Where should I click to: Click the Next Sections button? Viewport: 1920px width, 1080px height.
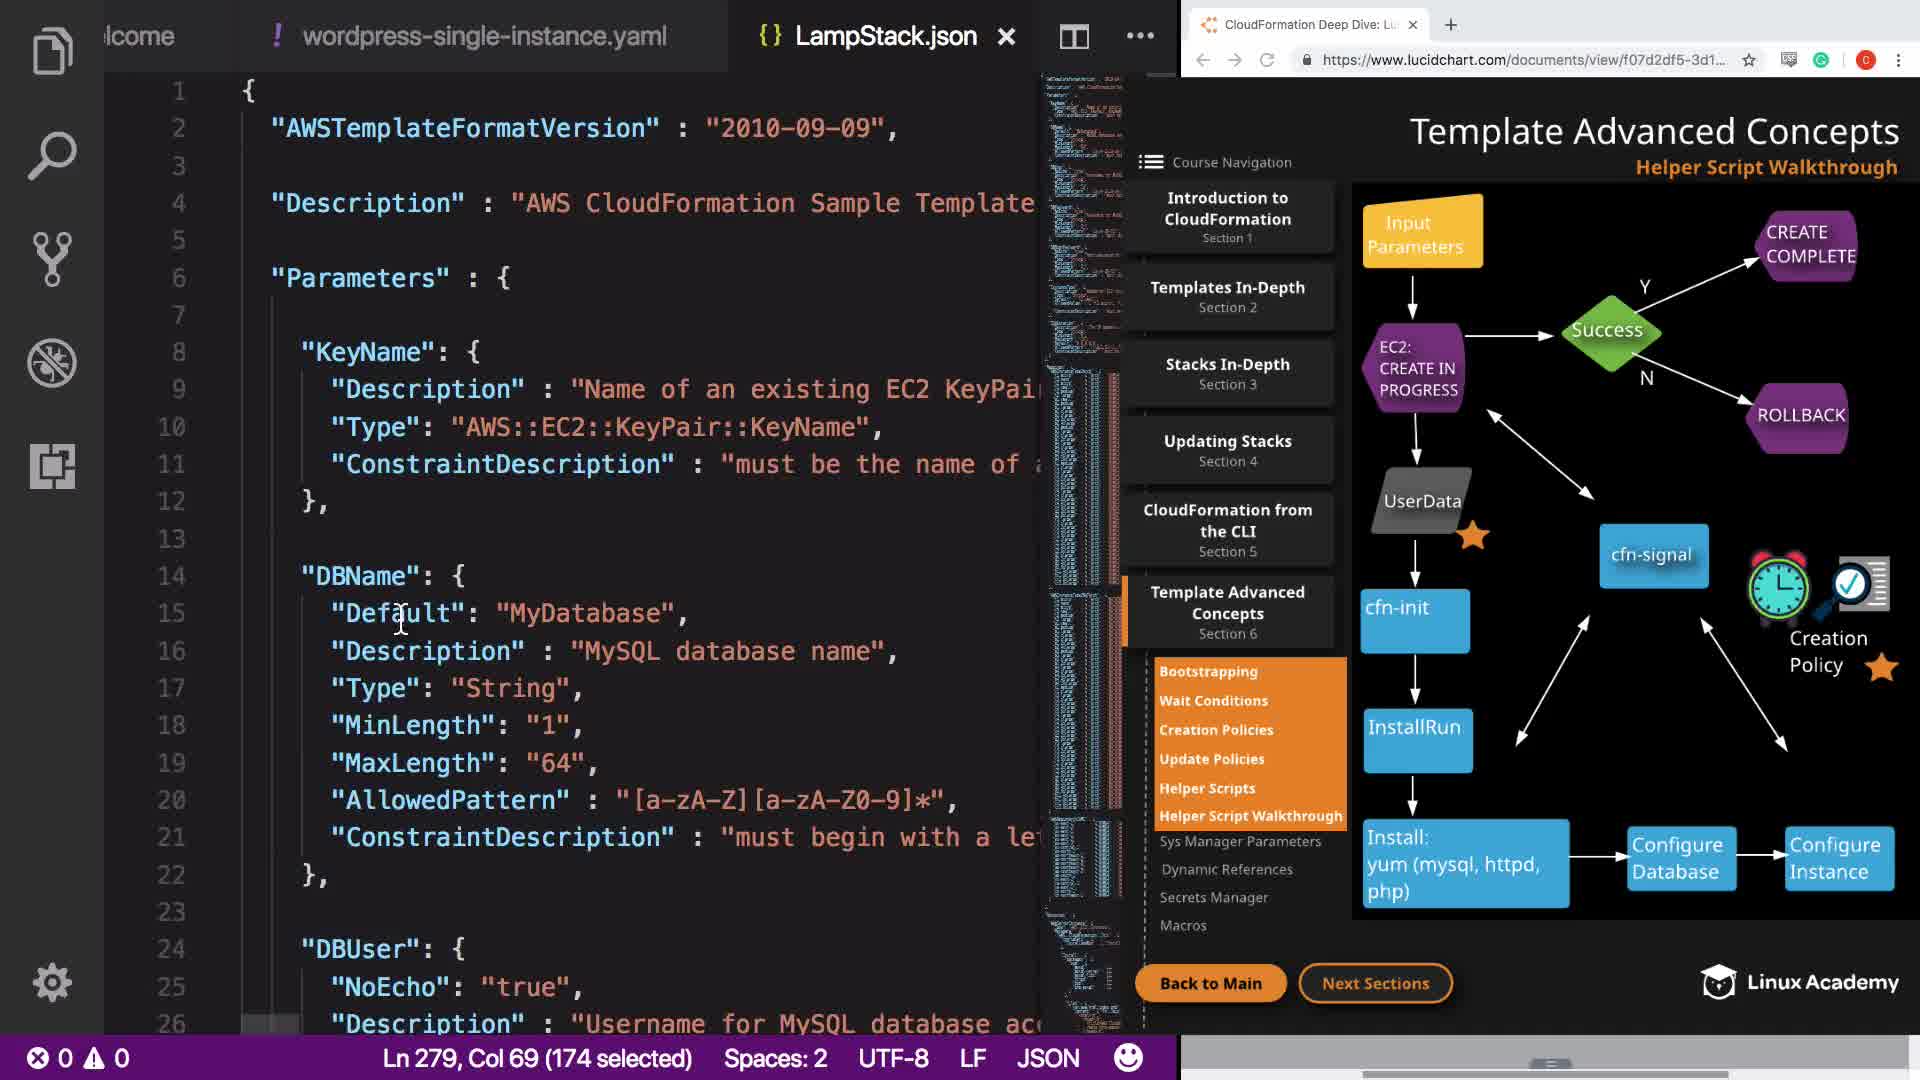[1375, 983]
